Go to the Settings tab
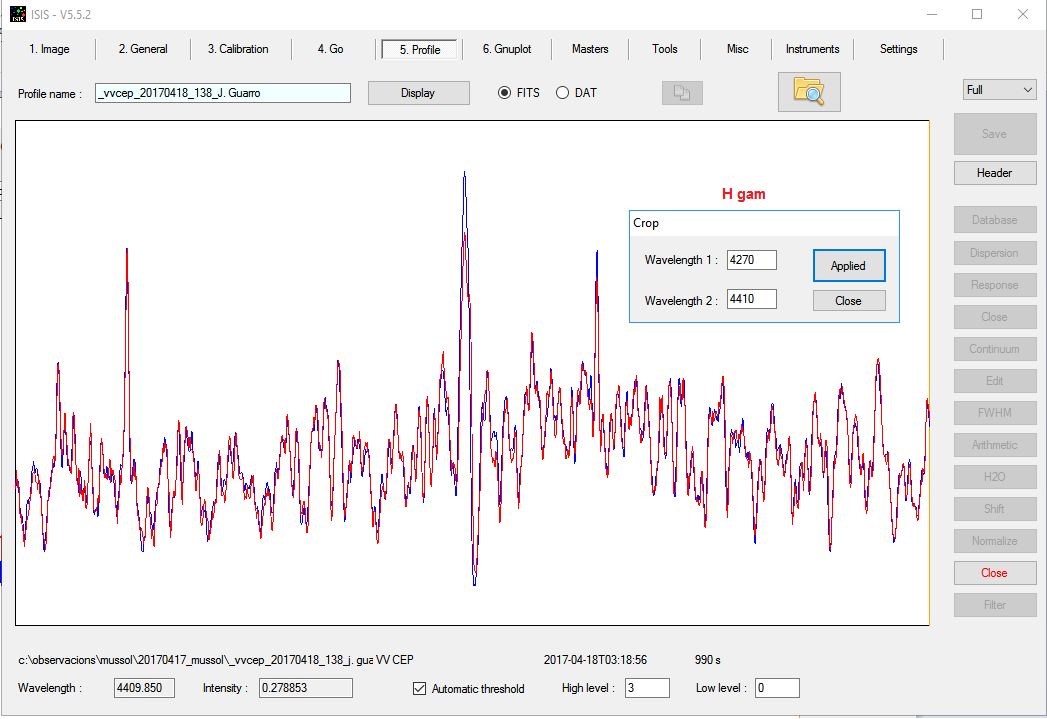The height and width of the screenshot is (719, 1047). pos(898,49)
